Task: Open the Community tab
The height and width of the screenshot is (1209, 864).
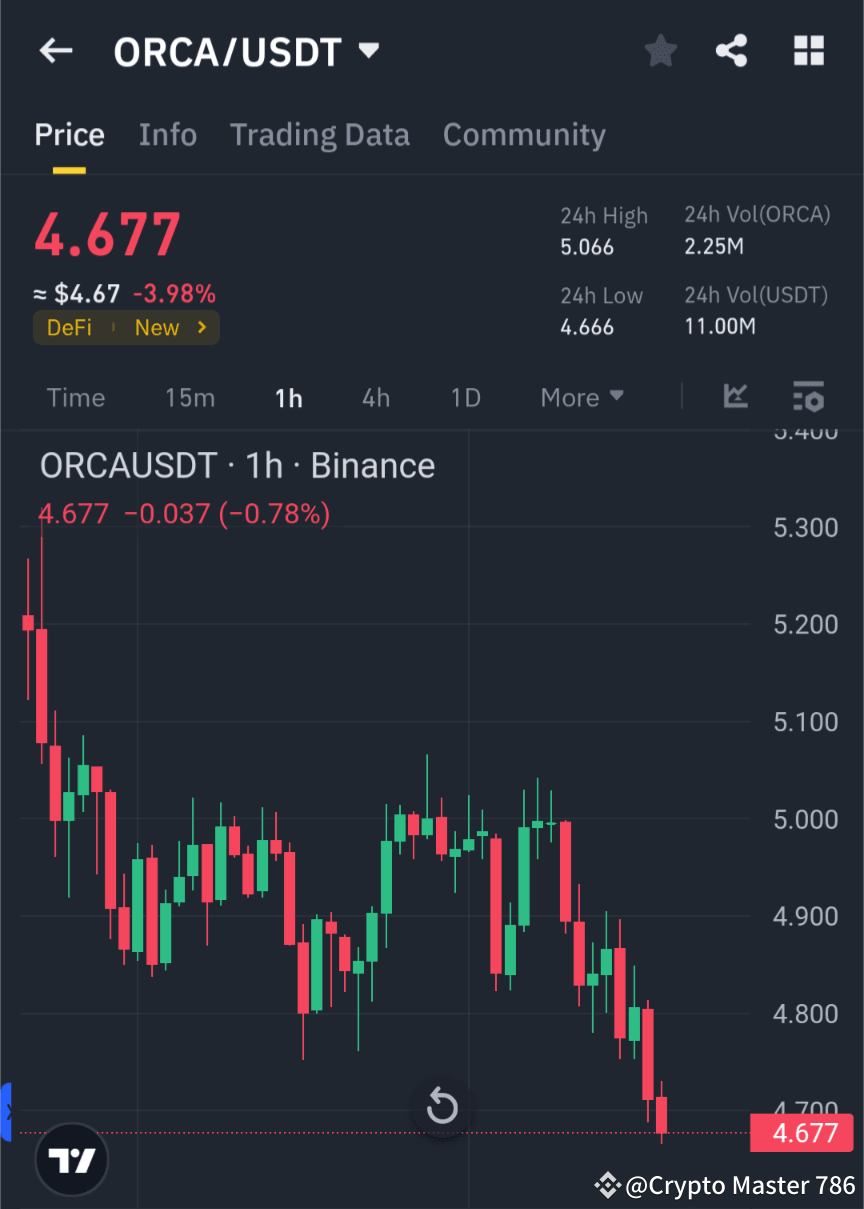Action: click(524, 134)
